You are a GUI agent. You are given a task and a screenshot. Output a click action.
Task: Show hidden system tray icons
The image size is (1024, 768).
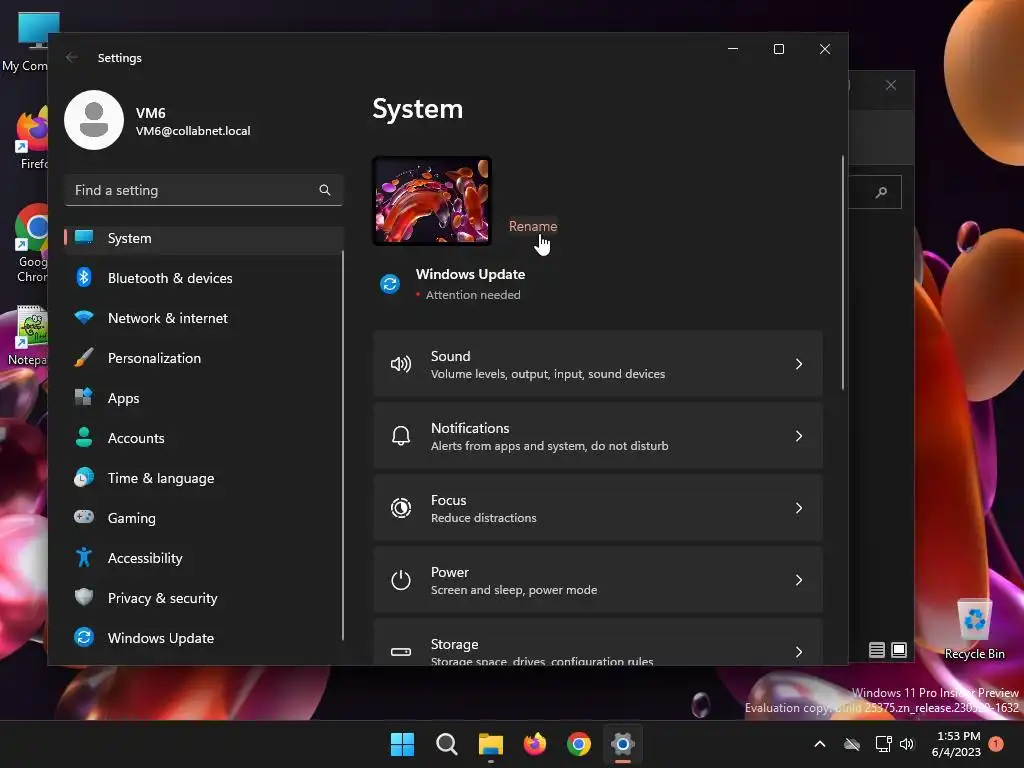point(820,744)
